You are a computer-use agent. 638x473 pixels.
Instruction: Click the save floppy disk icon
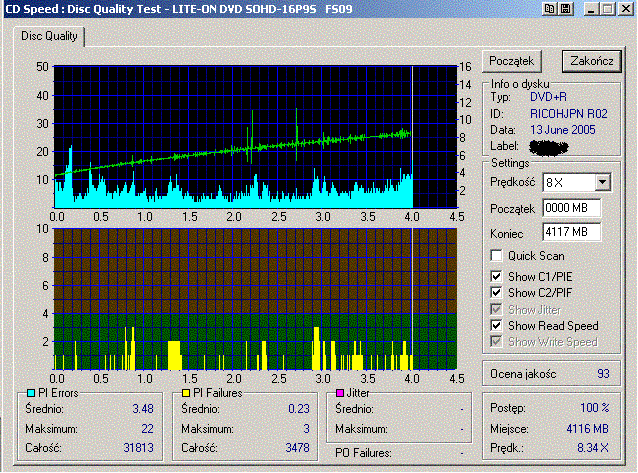click(566, 9)
